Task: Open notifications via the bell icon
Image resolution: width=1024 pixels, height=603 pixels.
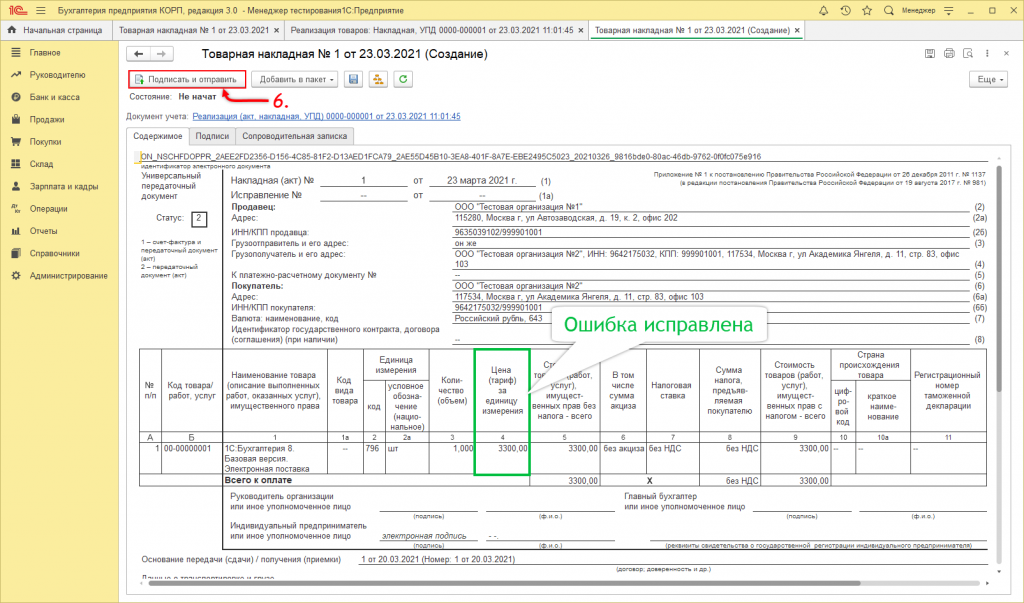Action: pos(826,10)
